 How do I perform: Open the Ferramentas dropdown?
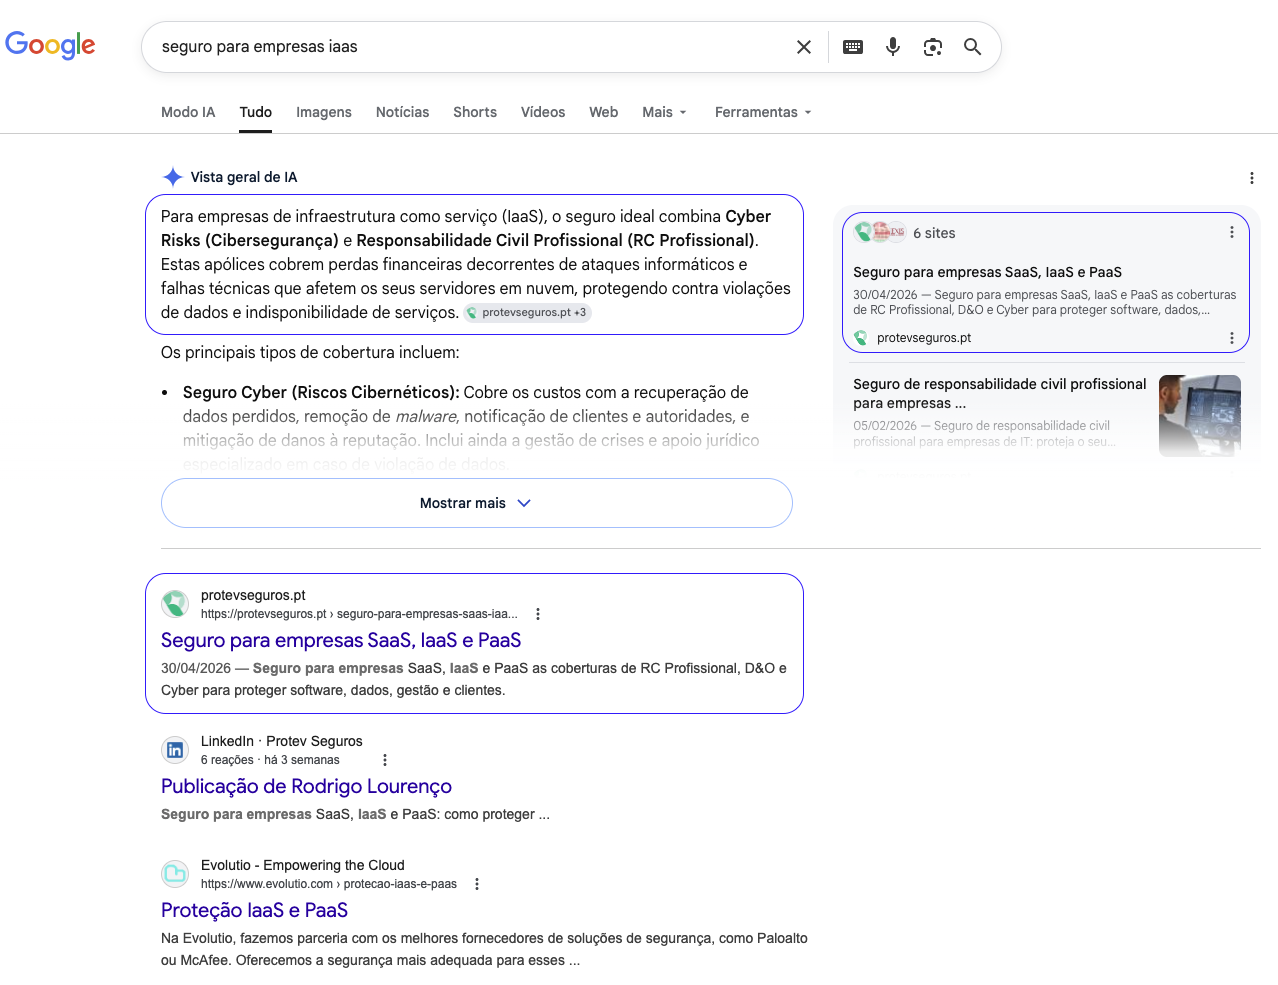[x=763, y=112]
